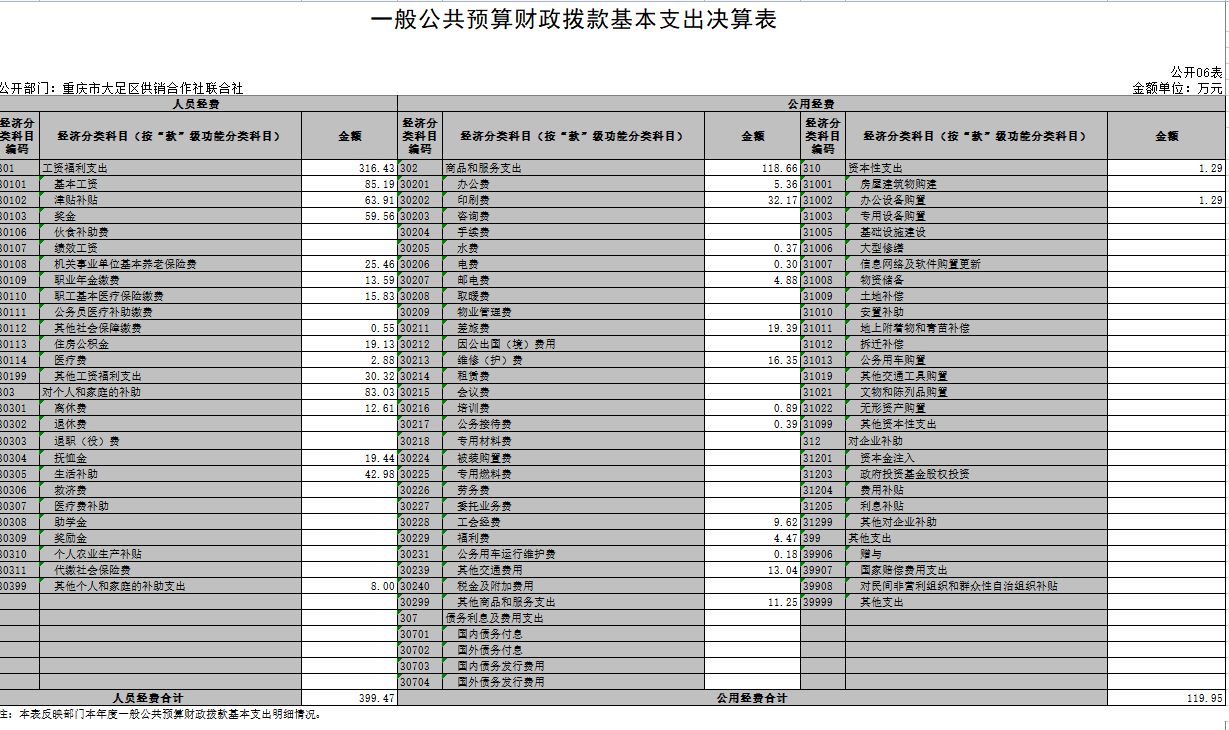
Task: Select the table title 一般公共预算财政拨款基本支出决算表
Action: click(573, 20)
